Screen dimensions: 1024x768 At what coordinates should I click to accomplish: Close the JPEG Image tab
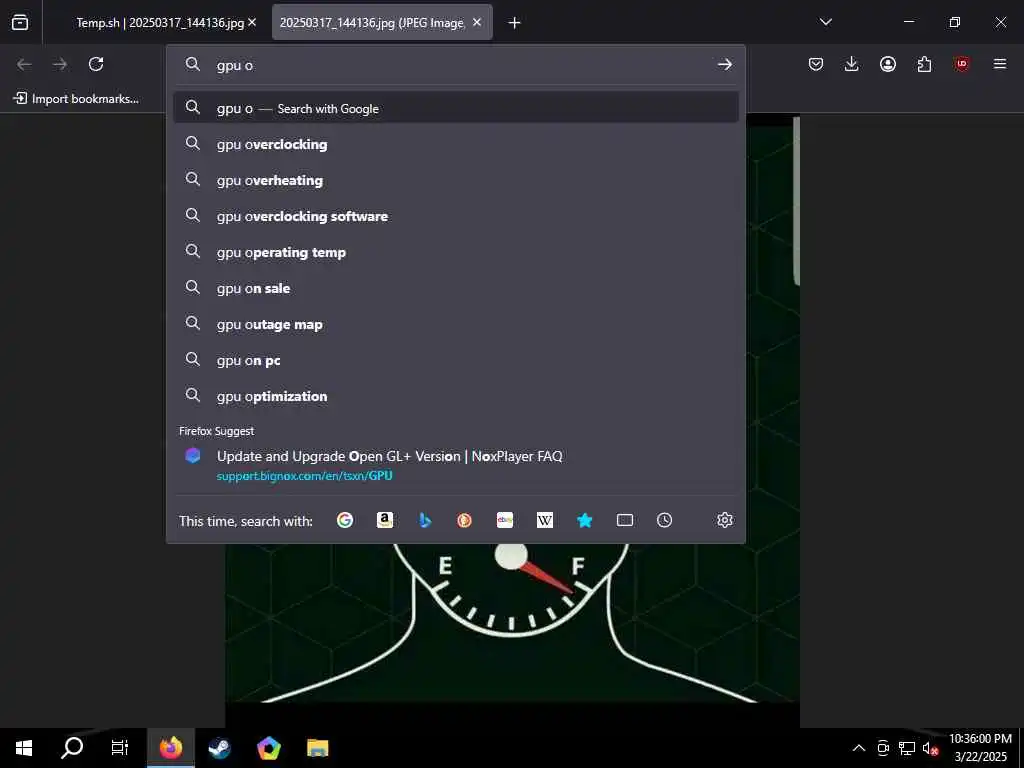pos(477,22)
